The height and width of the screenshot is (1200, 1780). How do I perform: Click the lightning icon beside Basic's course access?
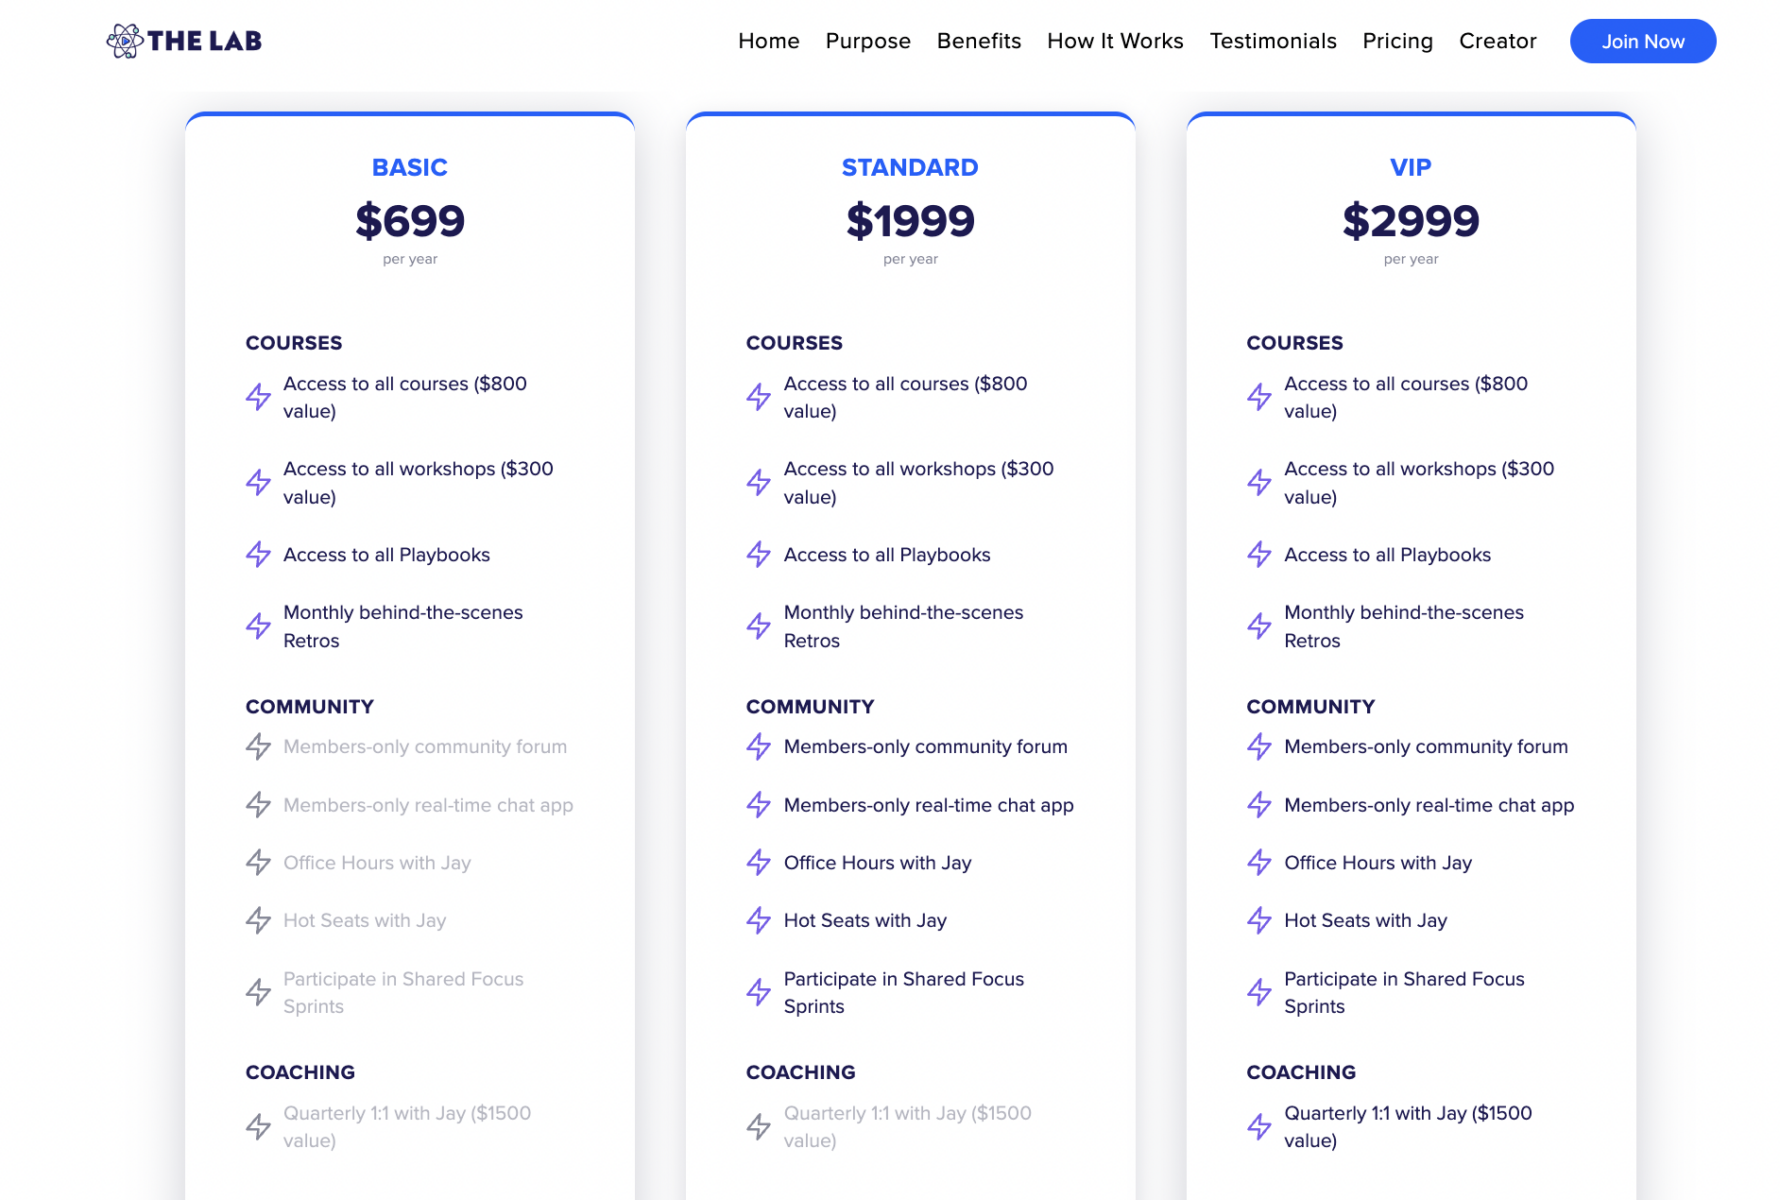[x=258, y=396]
